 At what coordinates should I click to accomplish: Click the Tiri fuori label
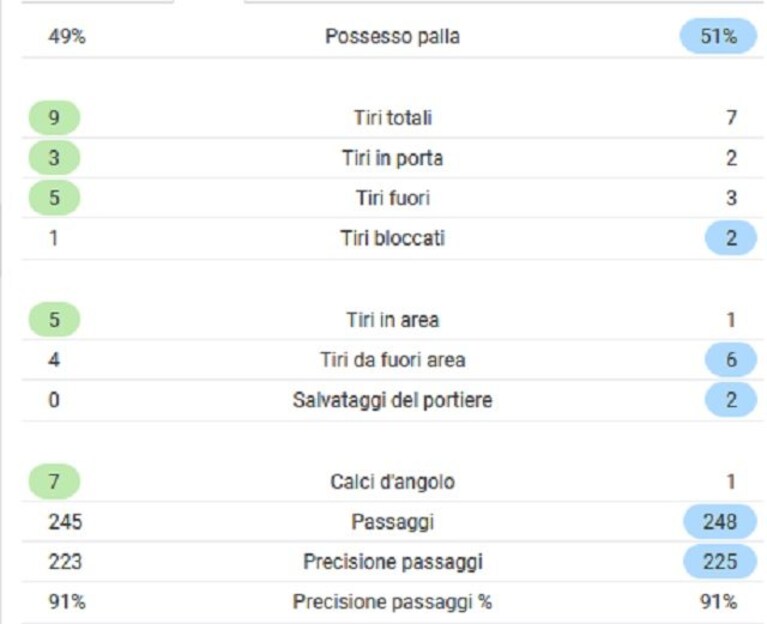coord(393,198)
